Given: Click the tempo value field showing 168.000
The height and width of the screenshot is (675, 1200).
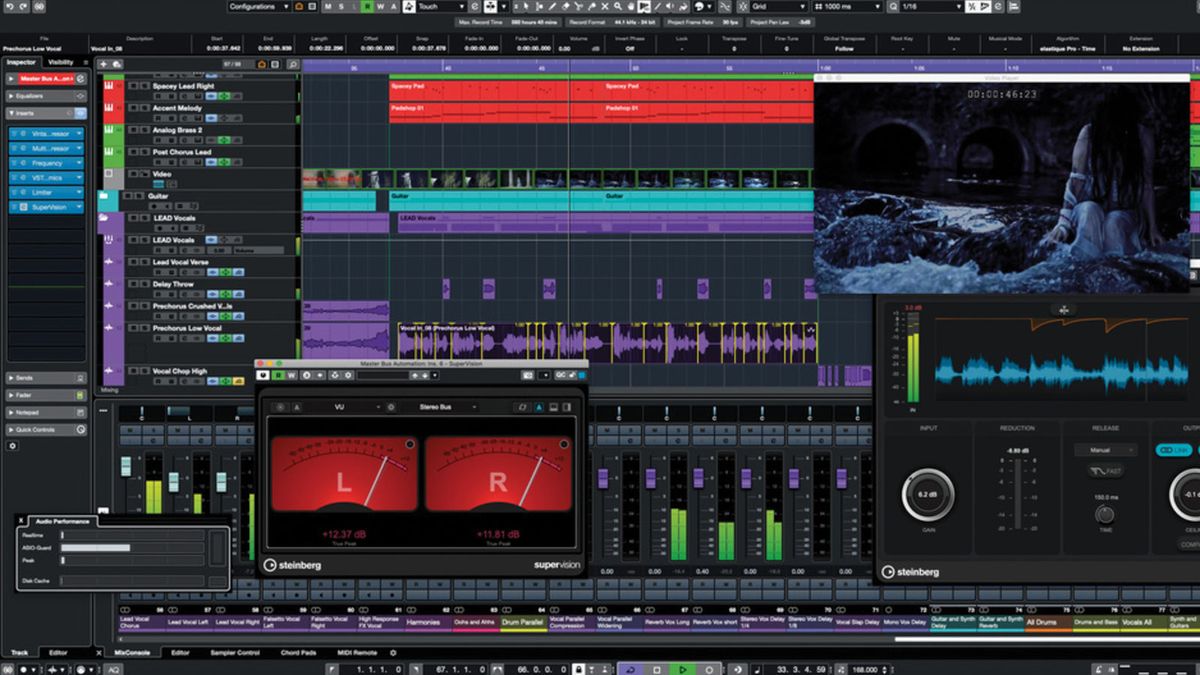Looking at the screenshot, I should point(865,668).
